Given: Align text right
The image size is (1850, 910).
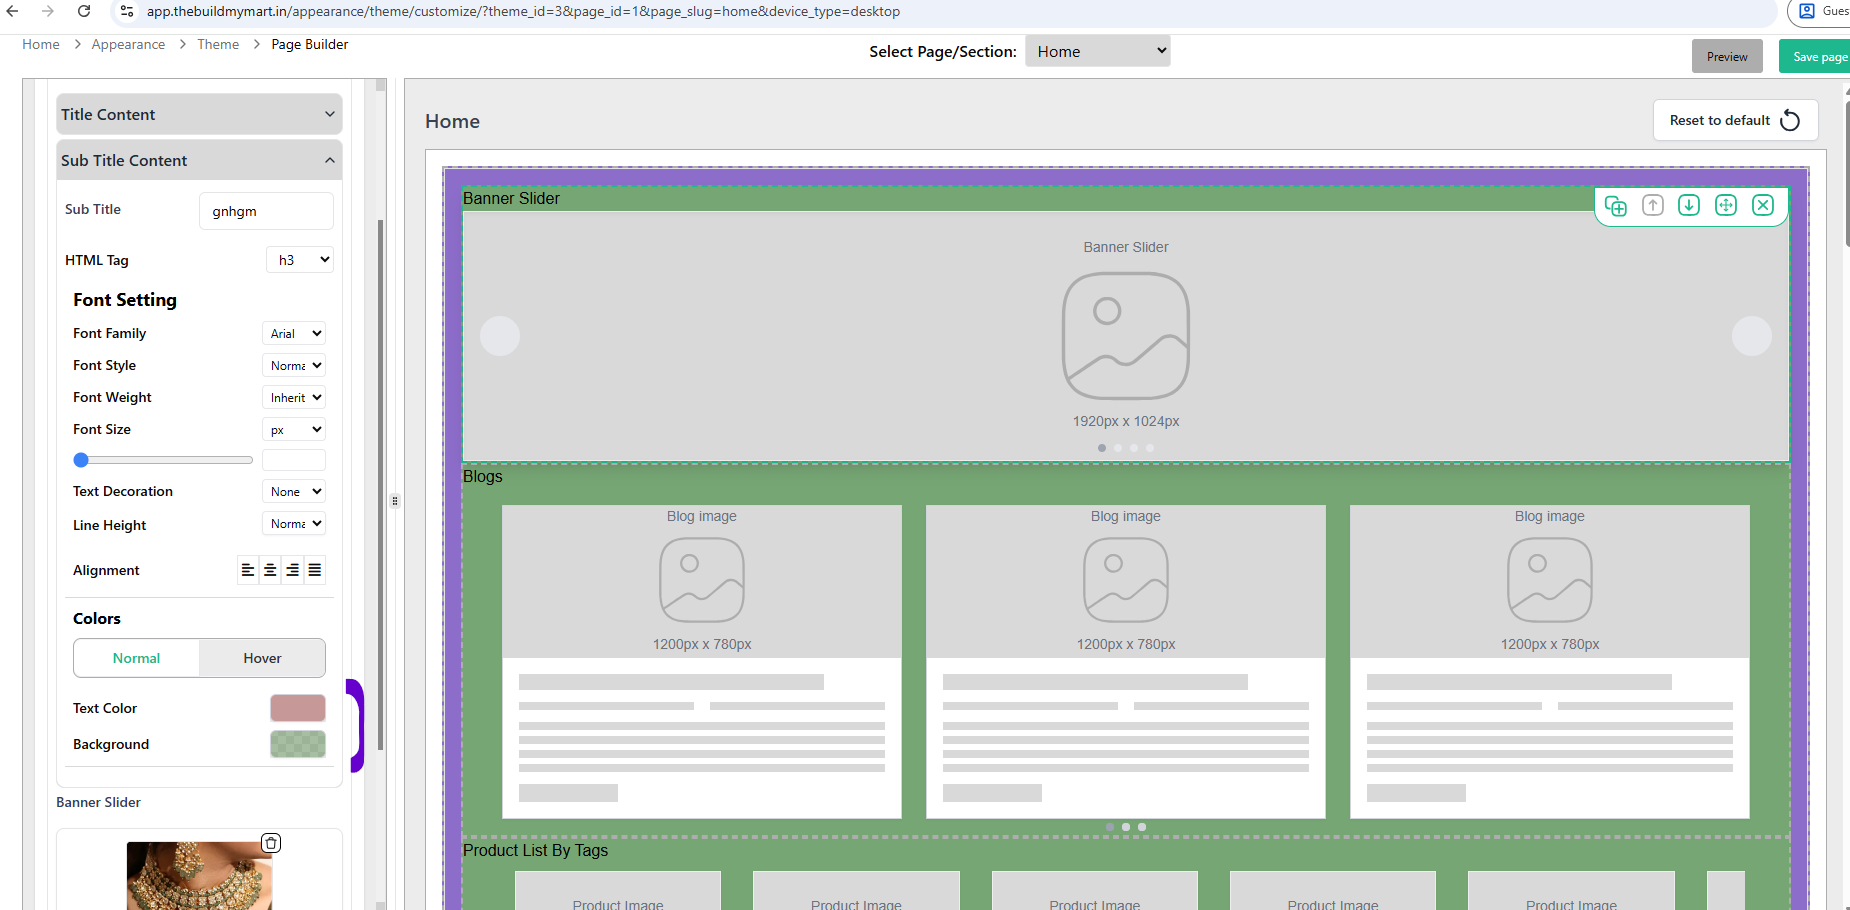Looking at the screenshot, I should [x=292, y=570].
